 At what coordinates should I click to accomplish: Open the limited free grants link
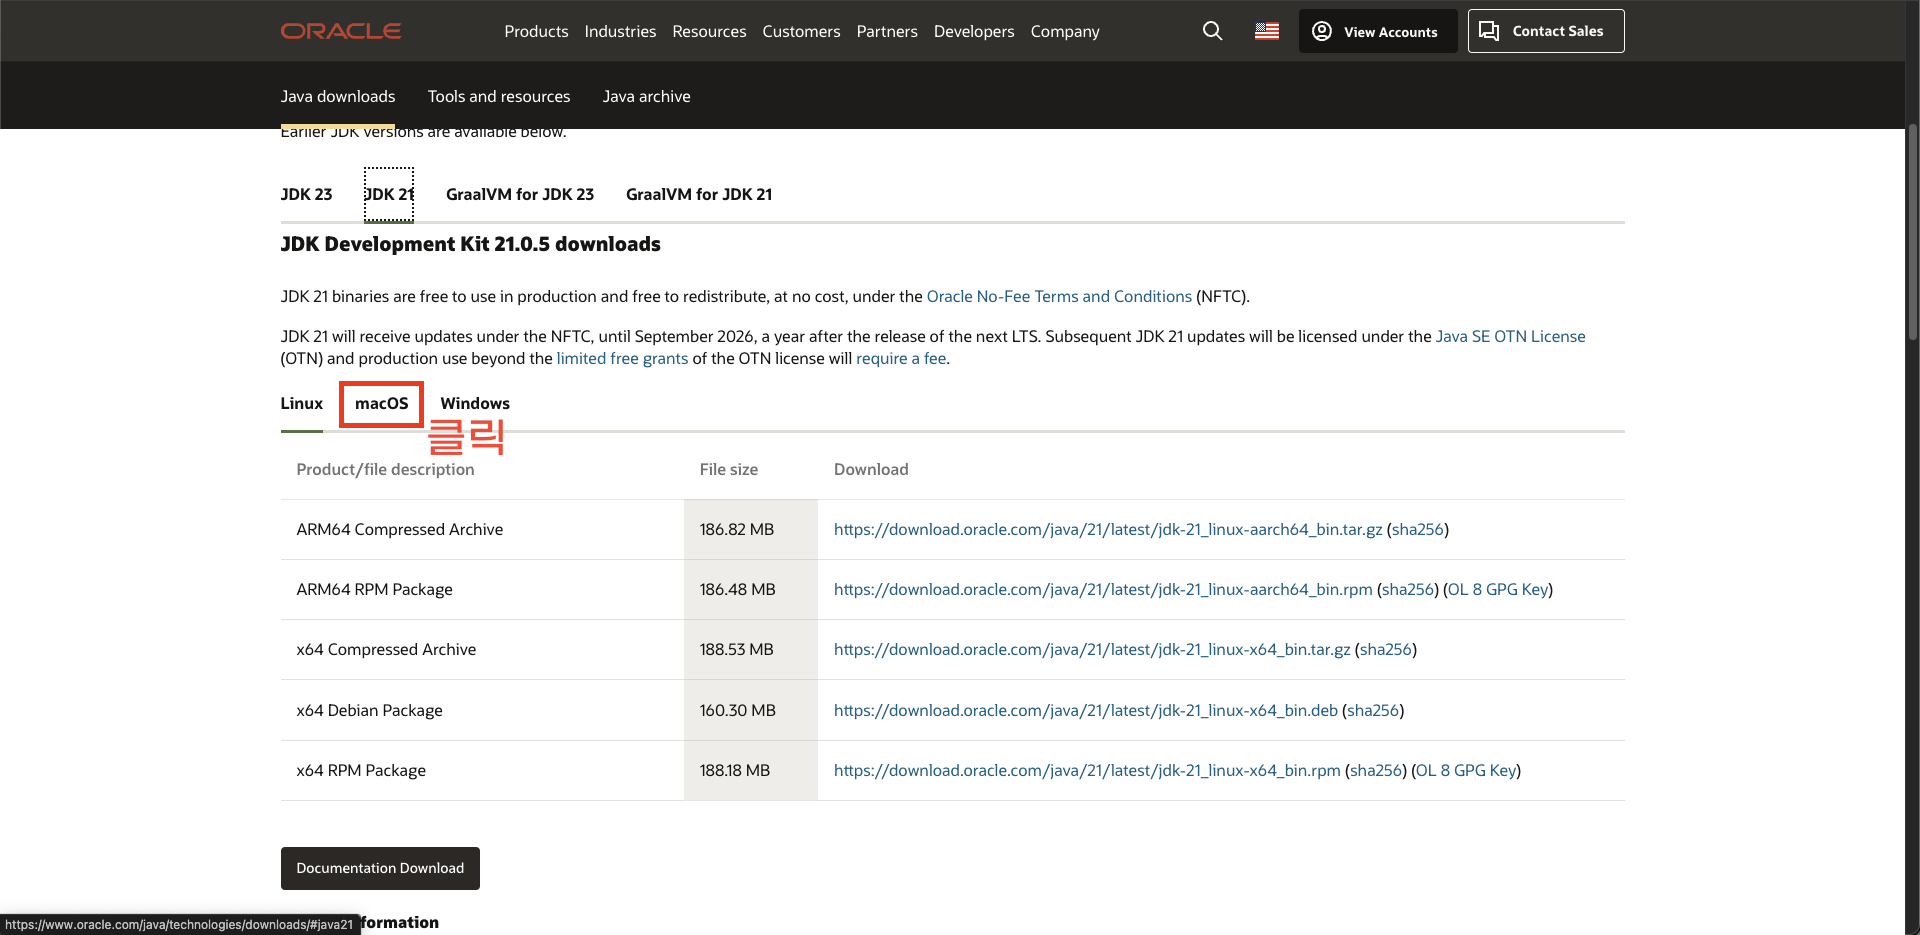pos(622,358)
